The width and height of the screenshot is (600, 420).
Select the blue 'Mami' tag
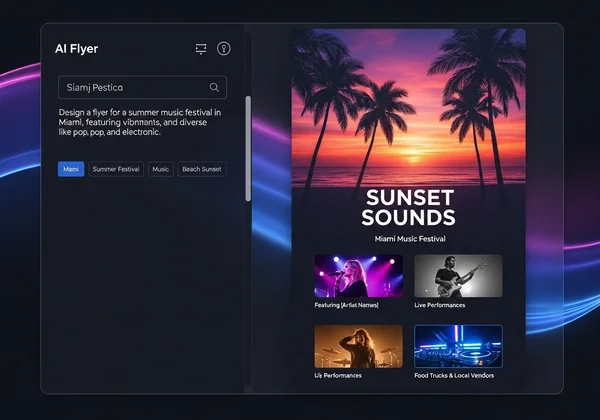point(71,169)
